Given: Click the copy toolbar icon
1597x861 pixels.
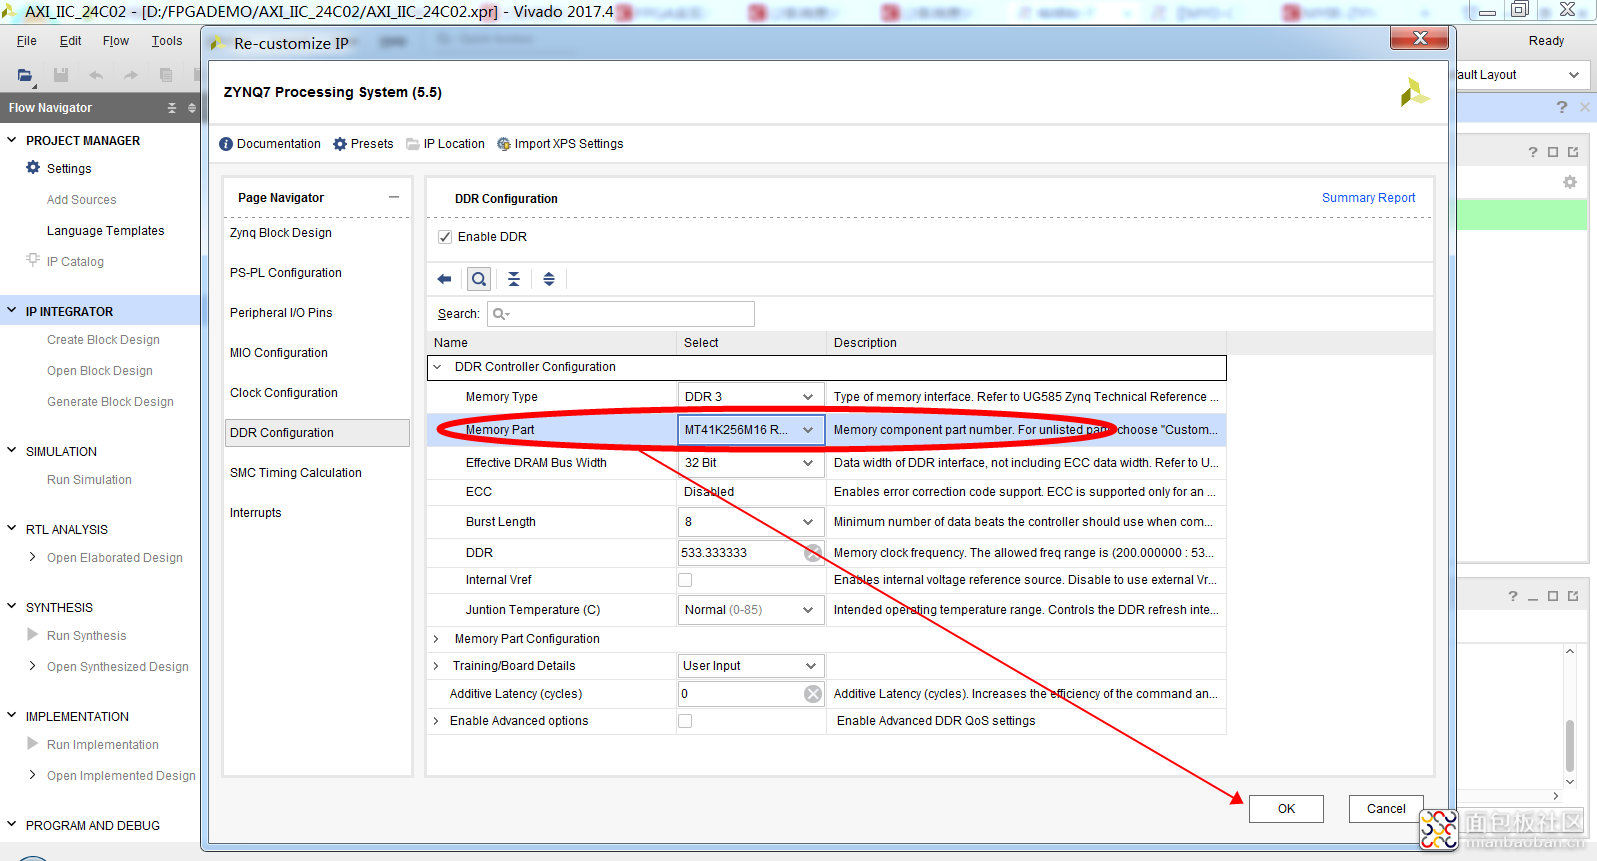Looking at the screenshot, I should click(x=166, y=75).
